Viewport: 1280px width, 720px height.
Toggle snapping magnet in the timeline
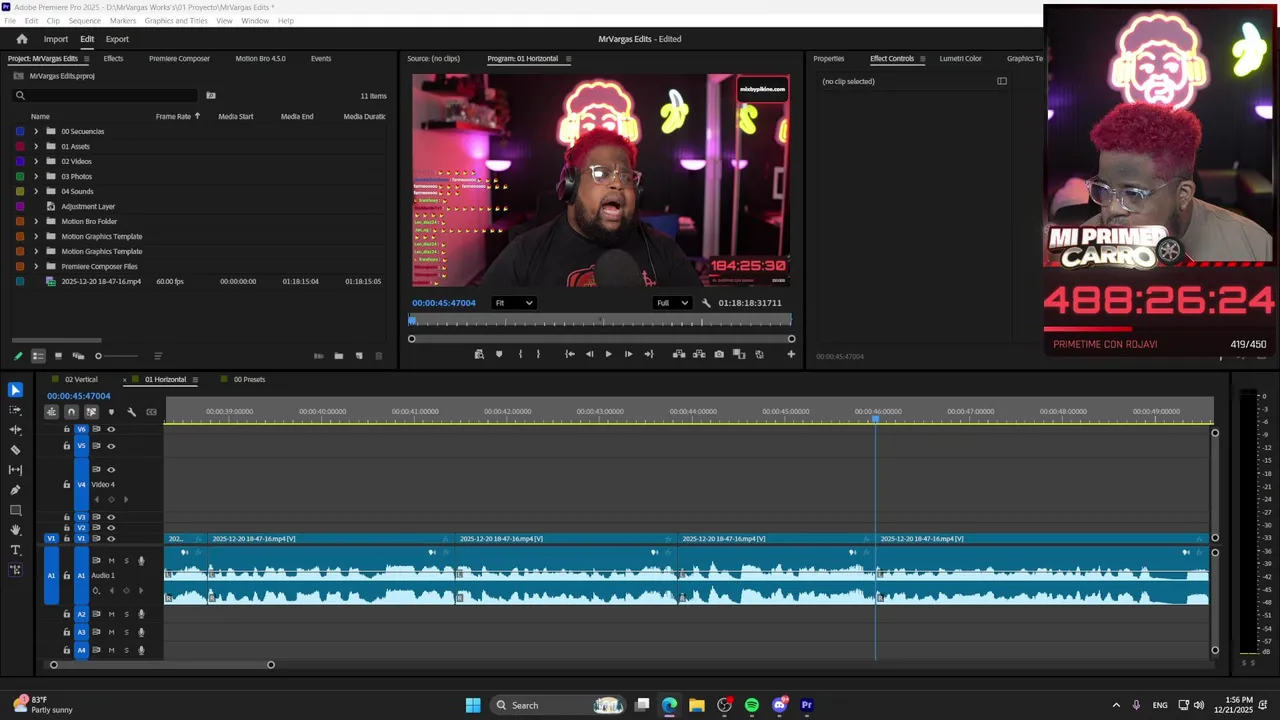click(x=71, y=412)
